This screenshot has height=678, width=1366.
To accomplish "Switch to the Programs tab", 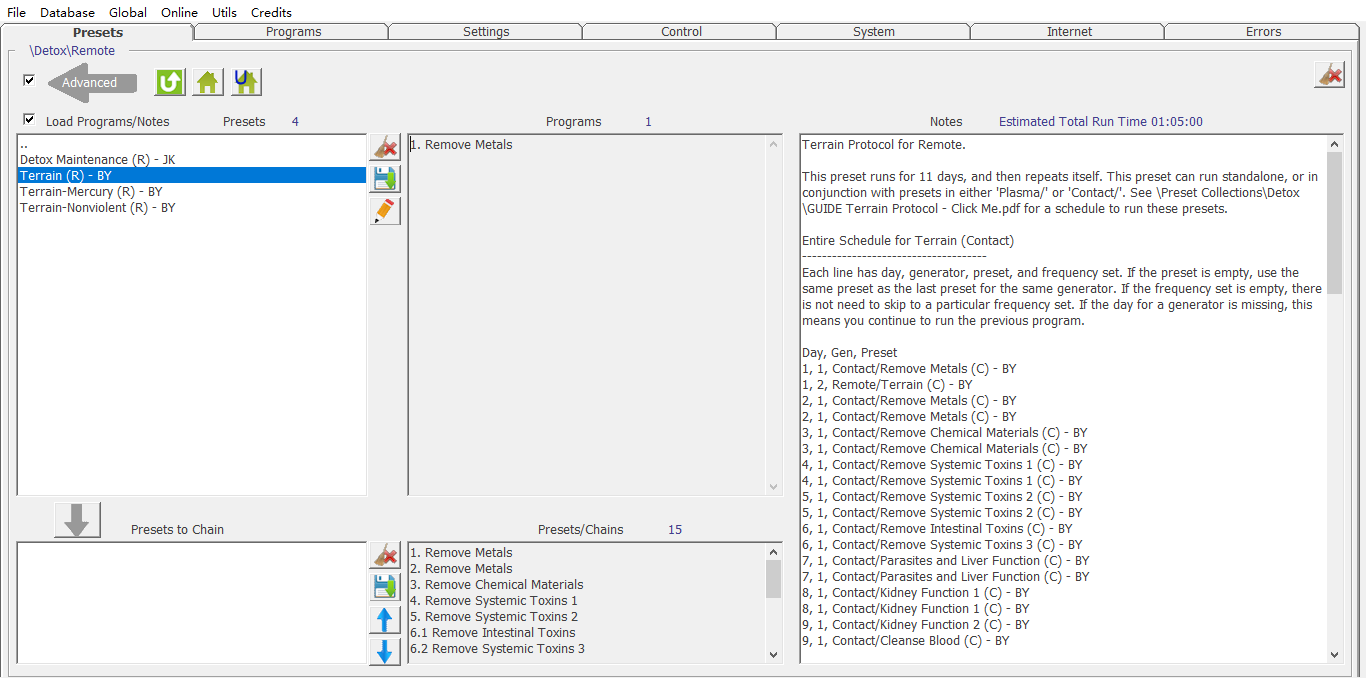I will pyautogui.click(x=293, y=32).
